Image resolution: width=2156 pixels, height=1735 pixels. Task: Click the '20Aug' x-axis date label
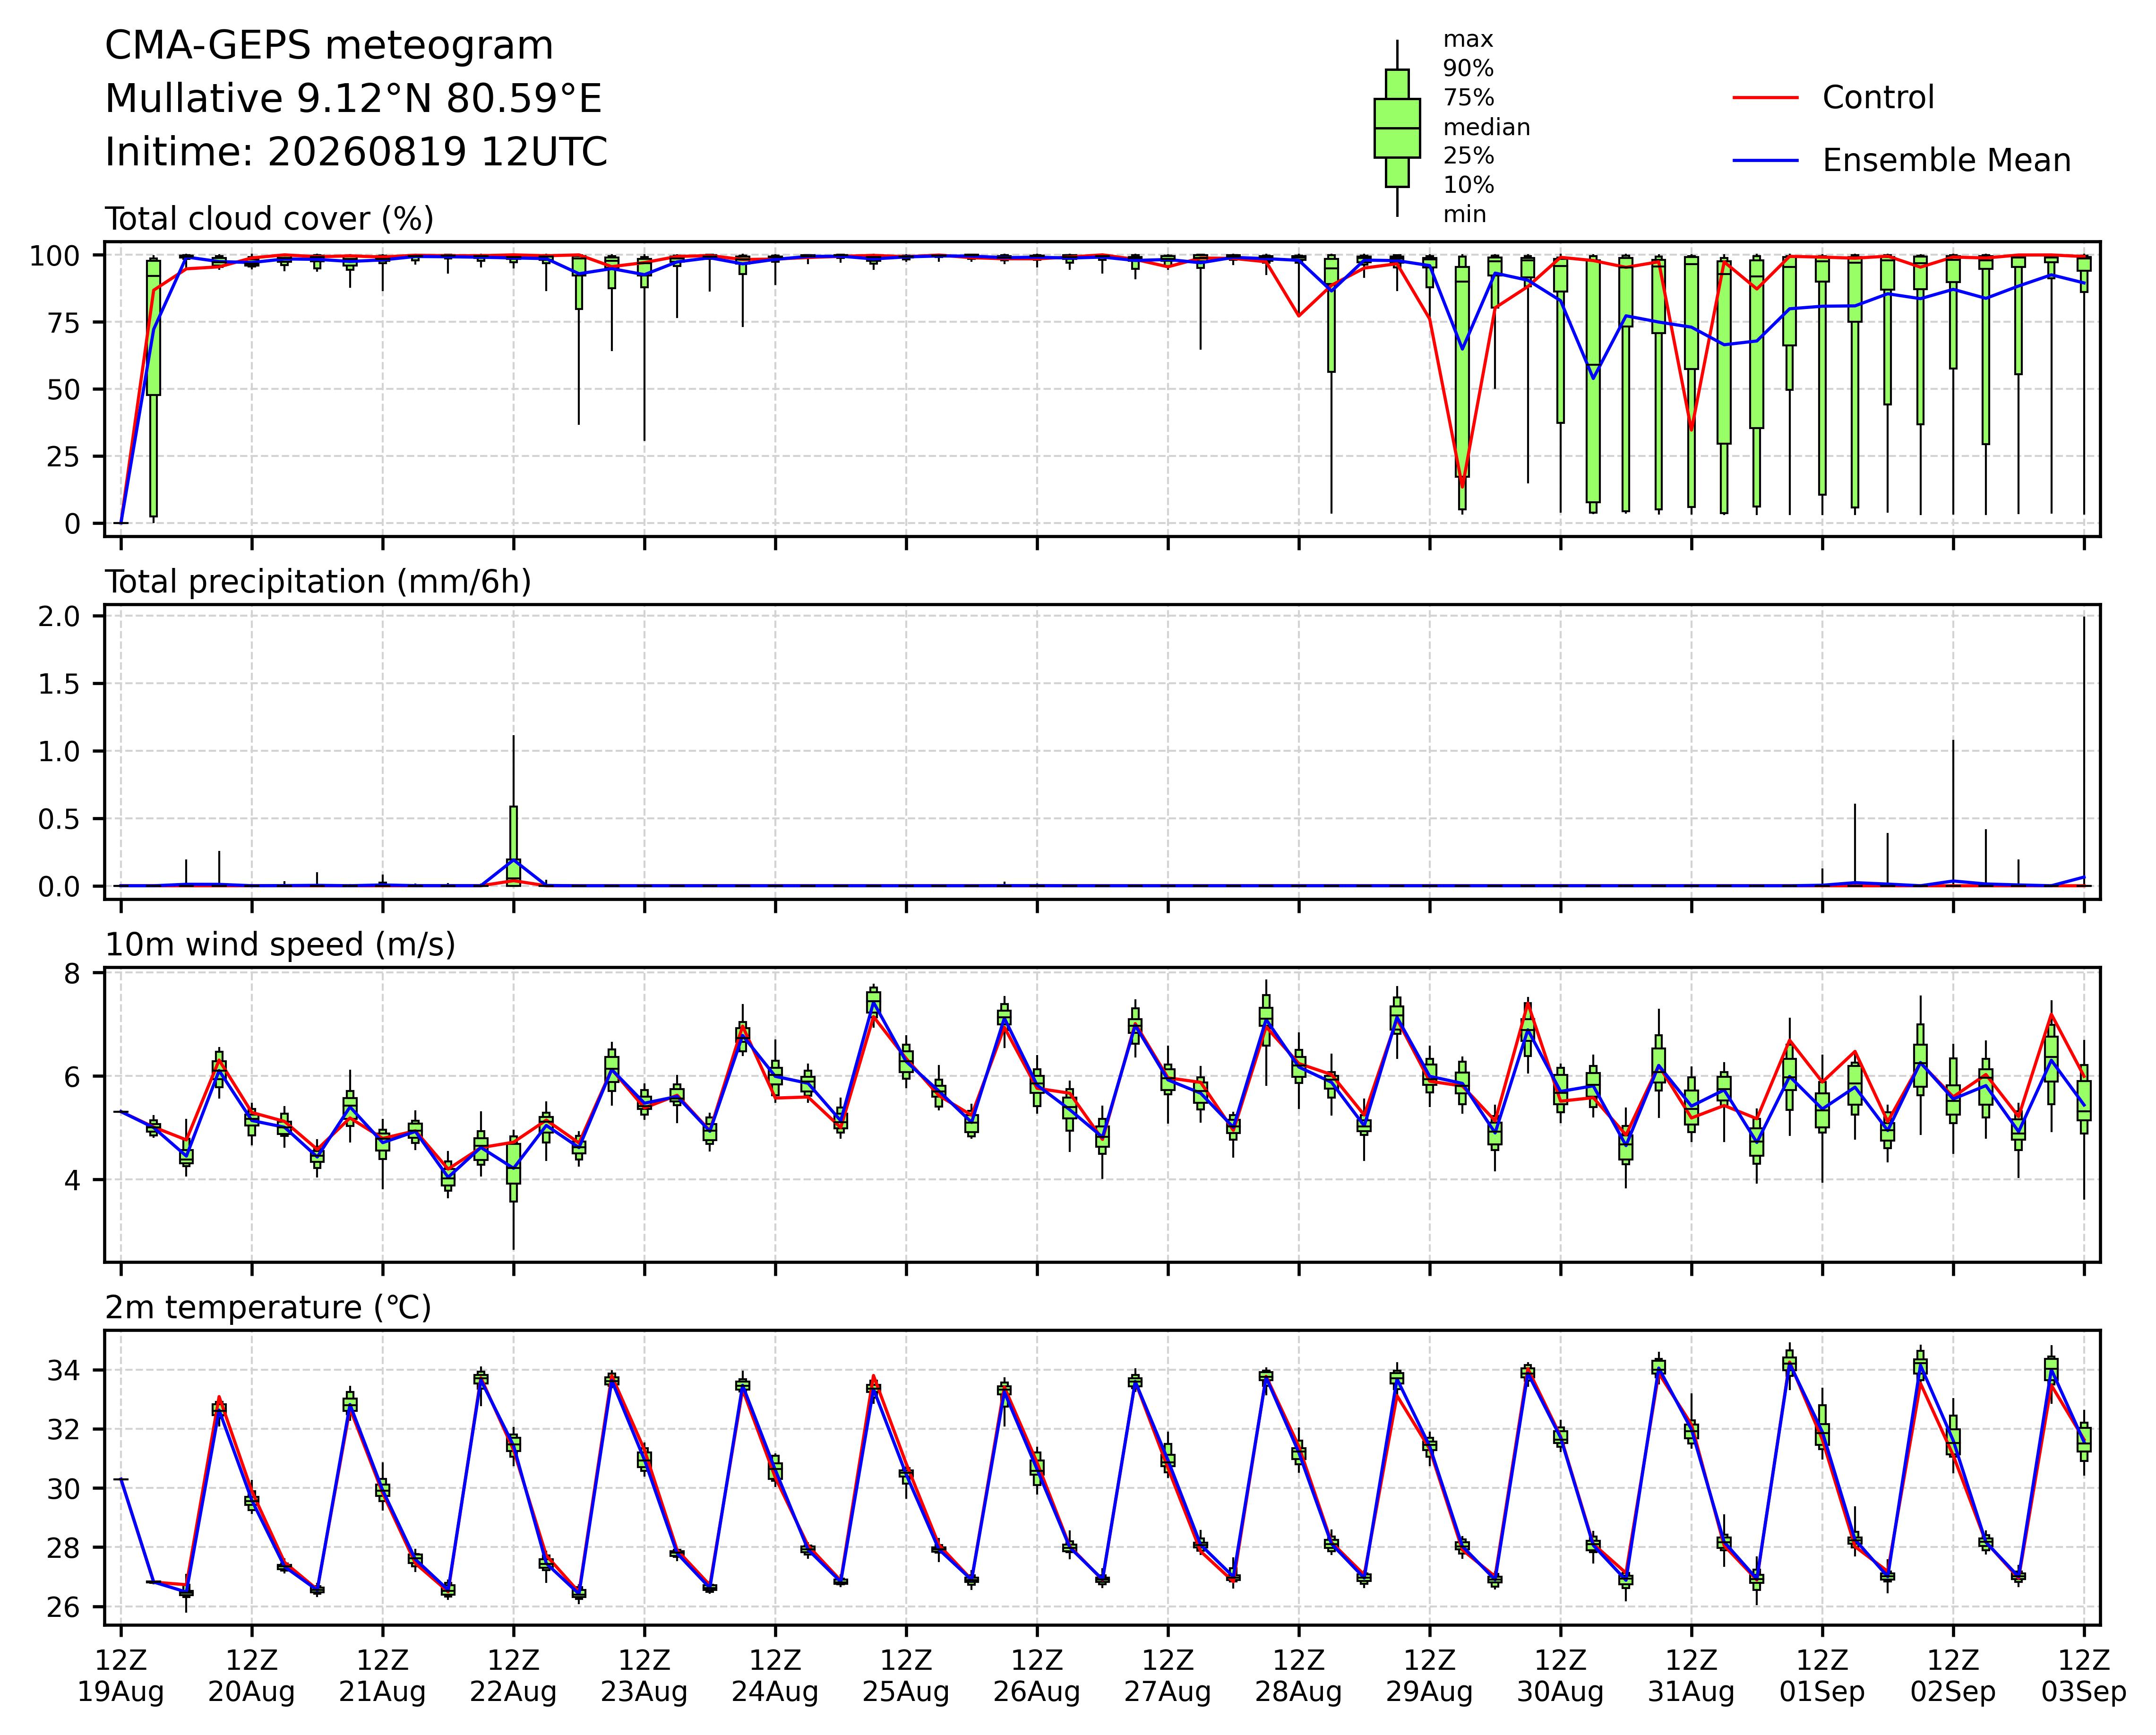pyautogui.click(x=251, y=1693)
